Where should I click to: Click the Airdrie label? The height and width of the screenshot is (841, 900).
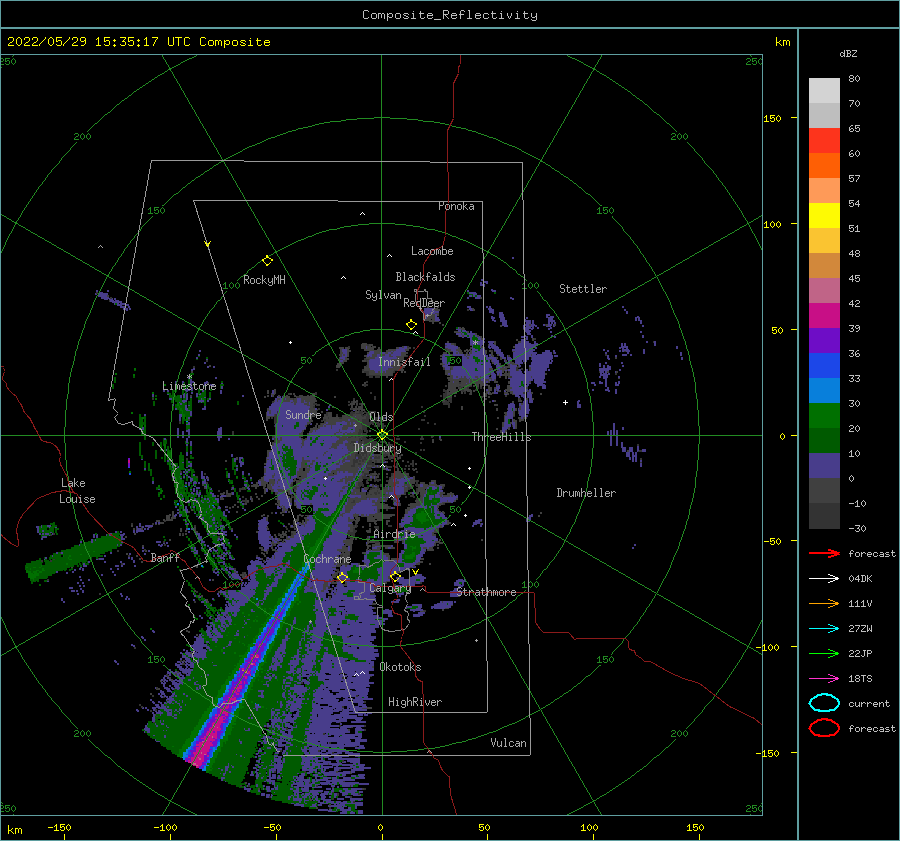click(x=394, y=534)
